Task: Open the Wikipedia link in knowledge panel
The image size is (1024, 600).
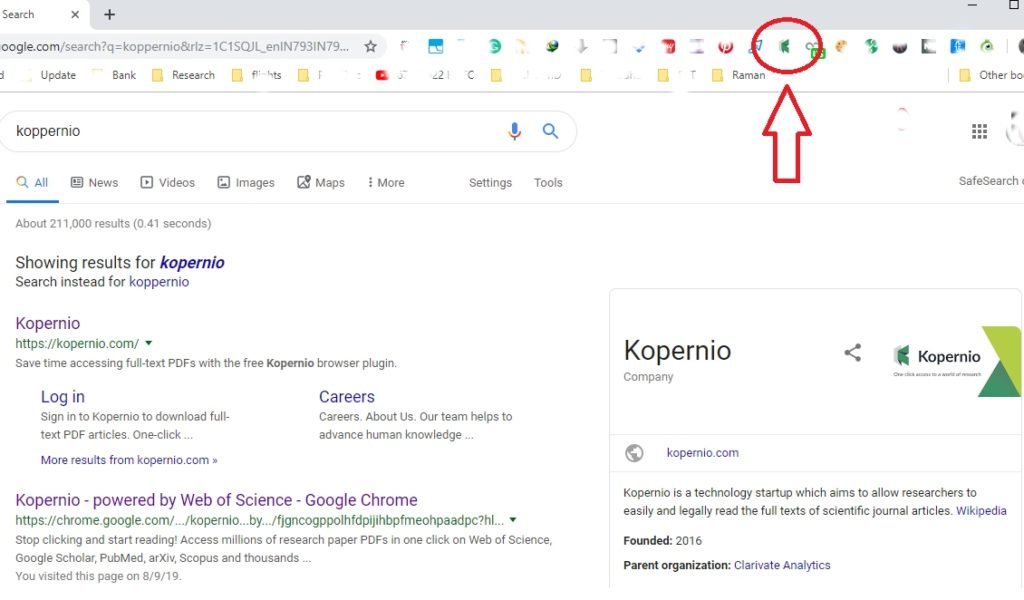Action: pyautogui.click(x=981, y=511)
